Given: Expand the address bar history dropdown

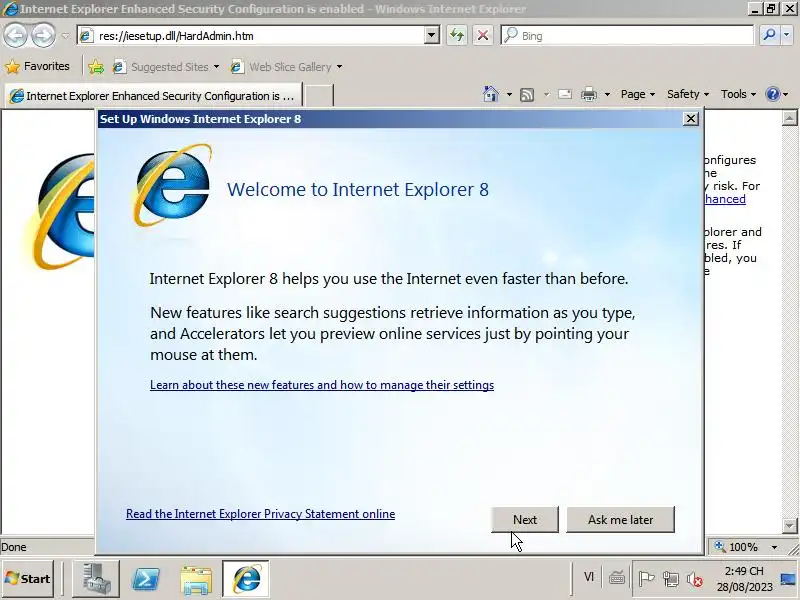Looking at the screenshot, I should point(432,36).
